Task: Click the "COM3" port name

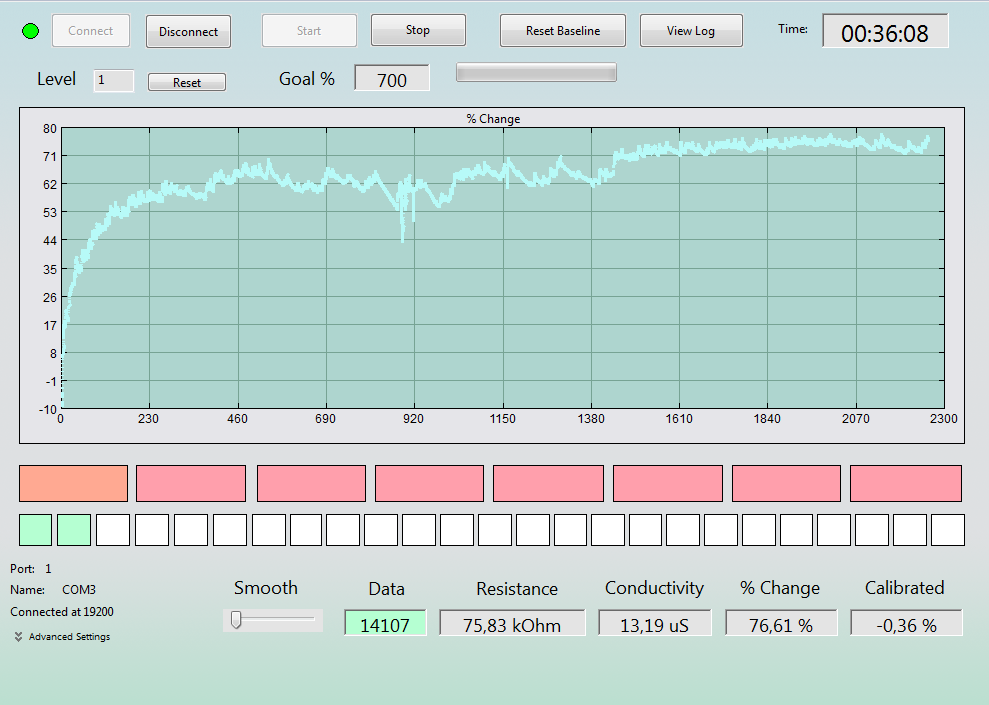Action: tap(79, 590)
